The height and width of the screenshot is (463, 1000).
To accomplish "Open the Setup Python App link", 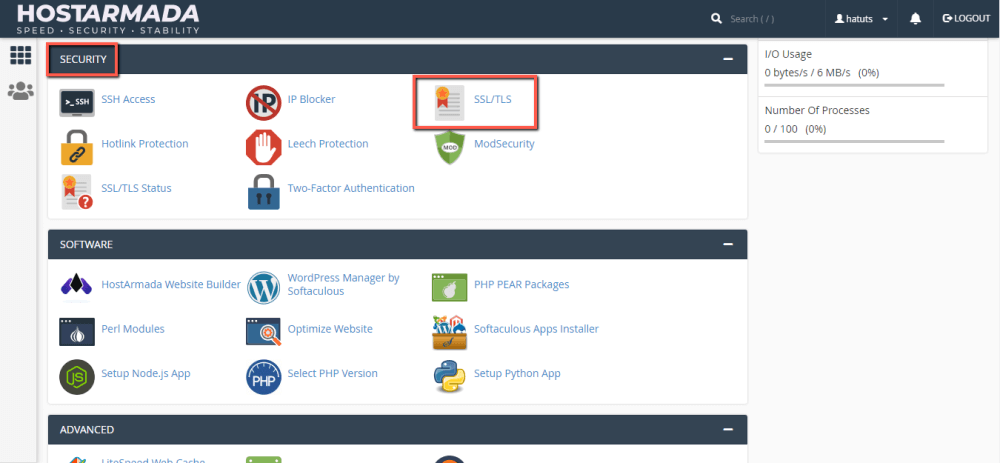I will click(517, 374).
